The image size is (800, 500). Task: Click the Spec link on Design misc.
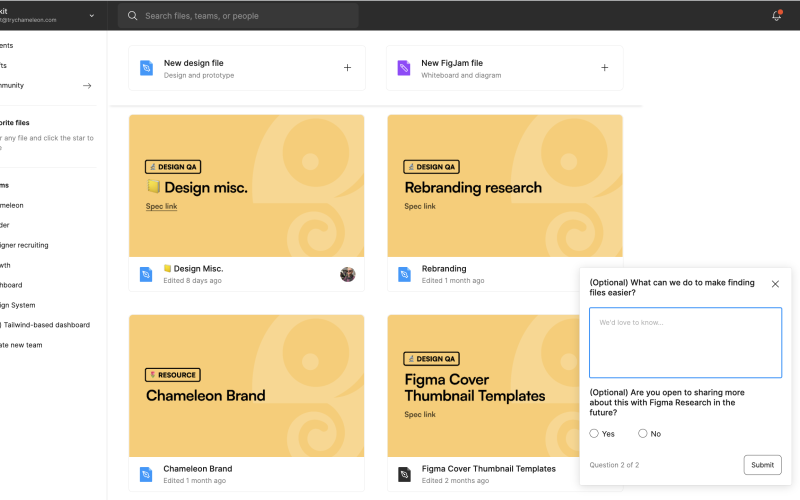(161, 207)
